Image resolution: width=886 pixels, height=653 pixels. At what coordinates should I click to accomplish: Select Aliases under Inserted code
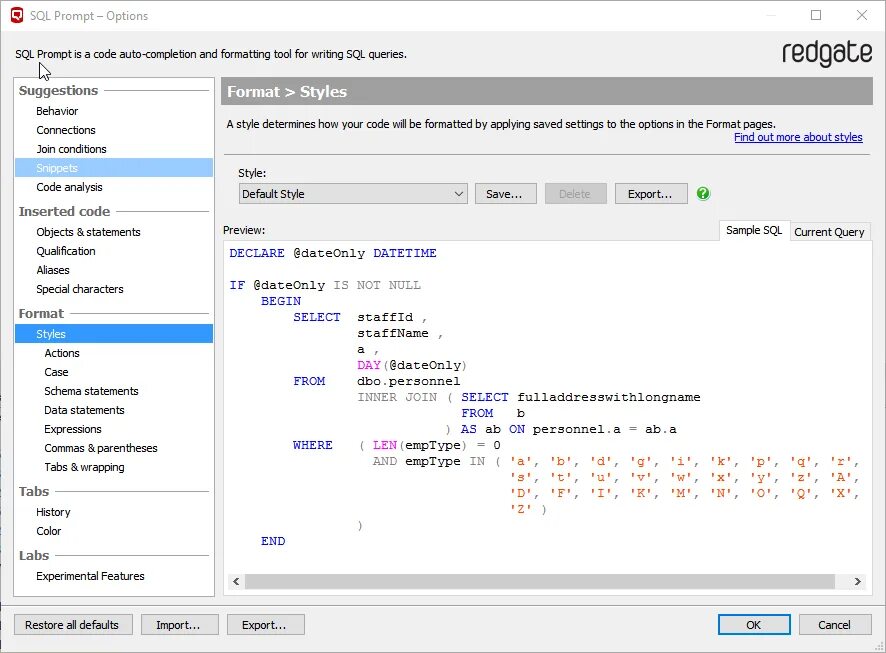pyautogui.click(x=53, y=270)
